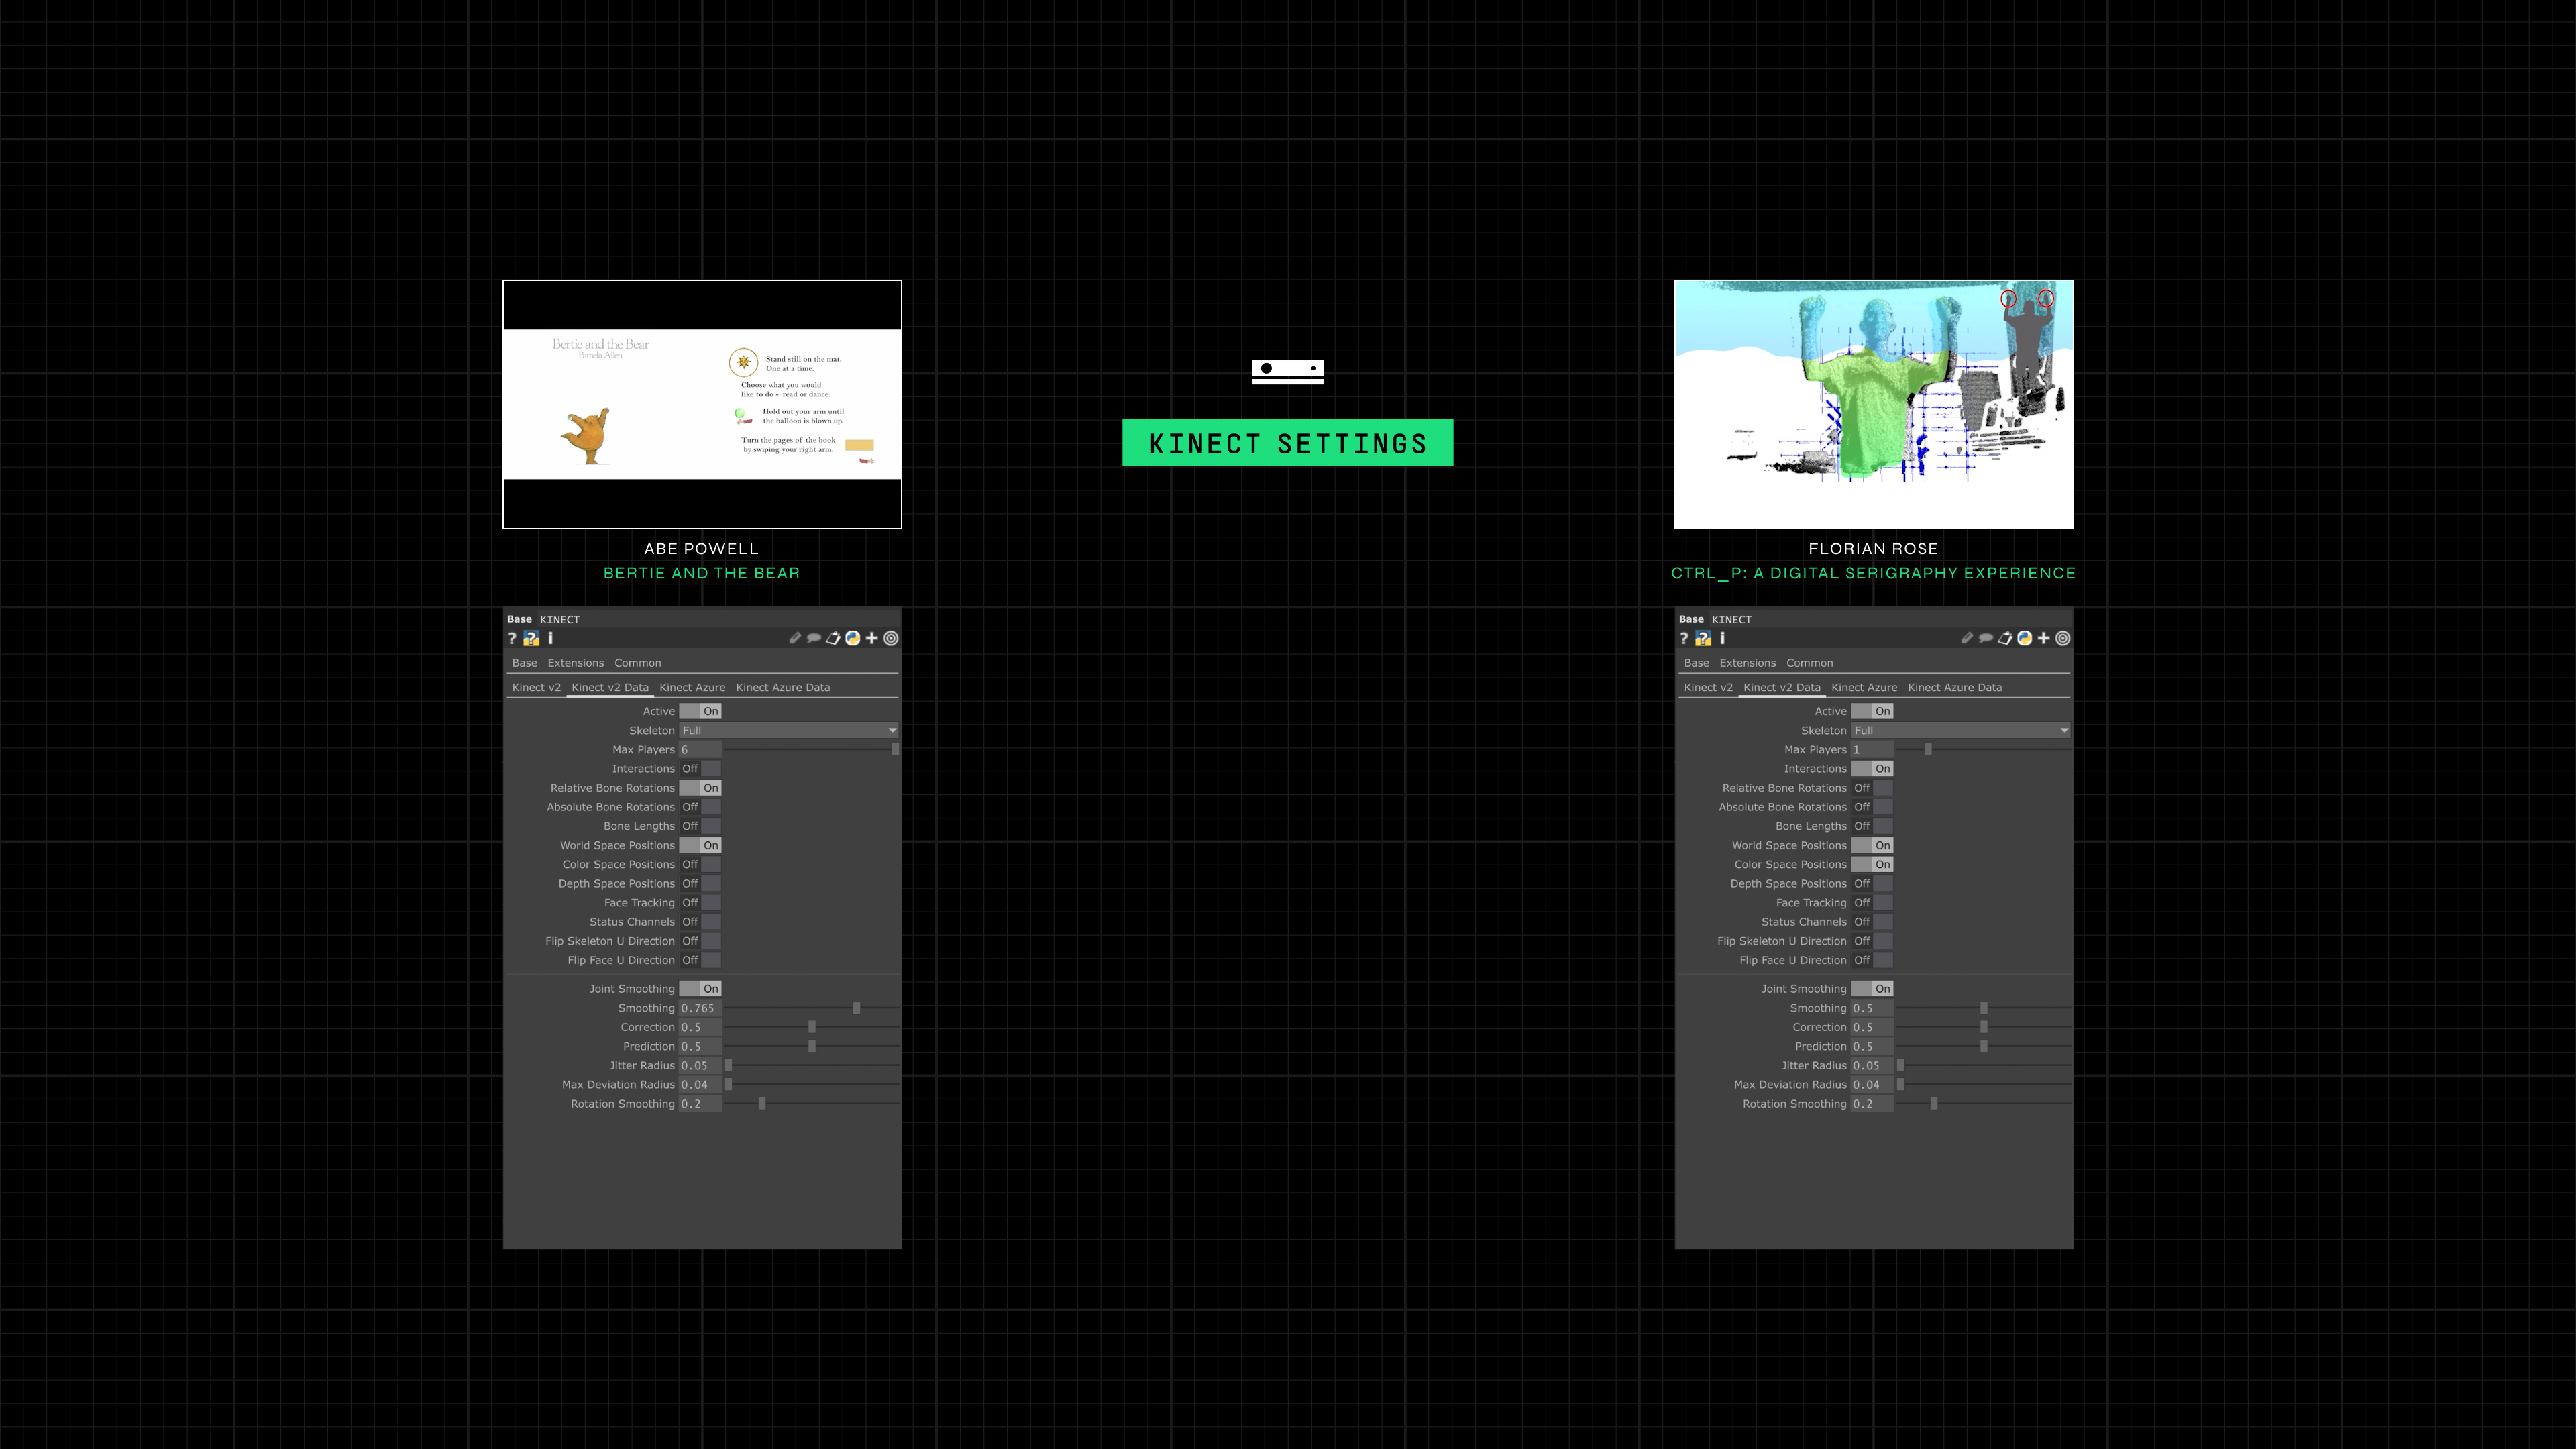
Task: Click the Smoothing slider handle in left panel
Action: pyautogui.click(x=857, y=1008)
